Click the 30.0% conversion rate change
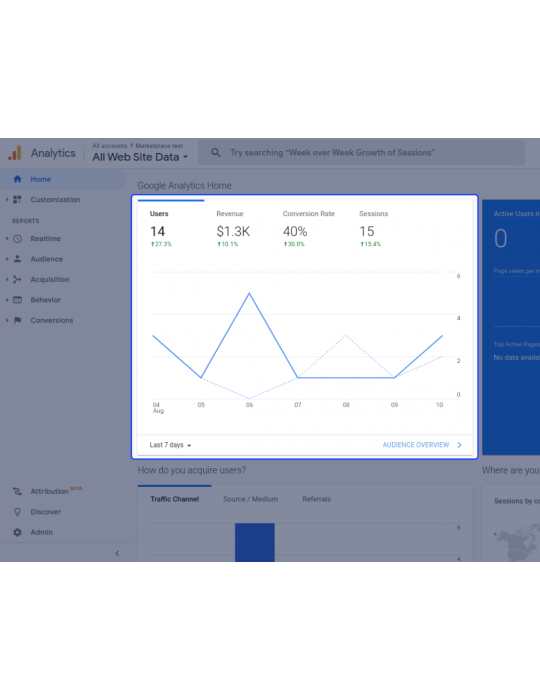540x700 pixels. [x=294, y=244]
